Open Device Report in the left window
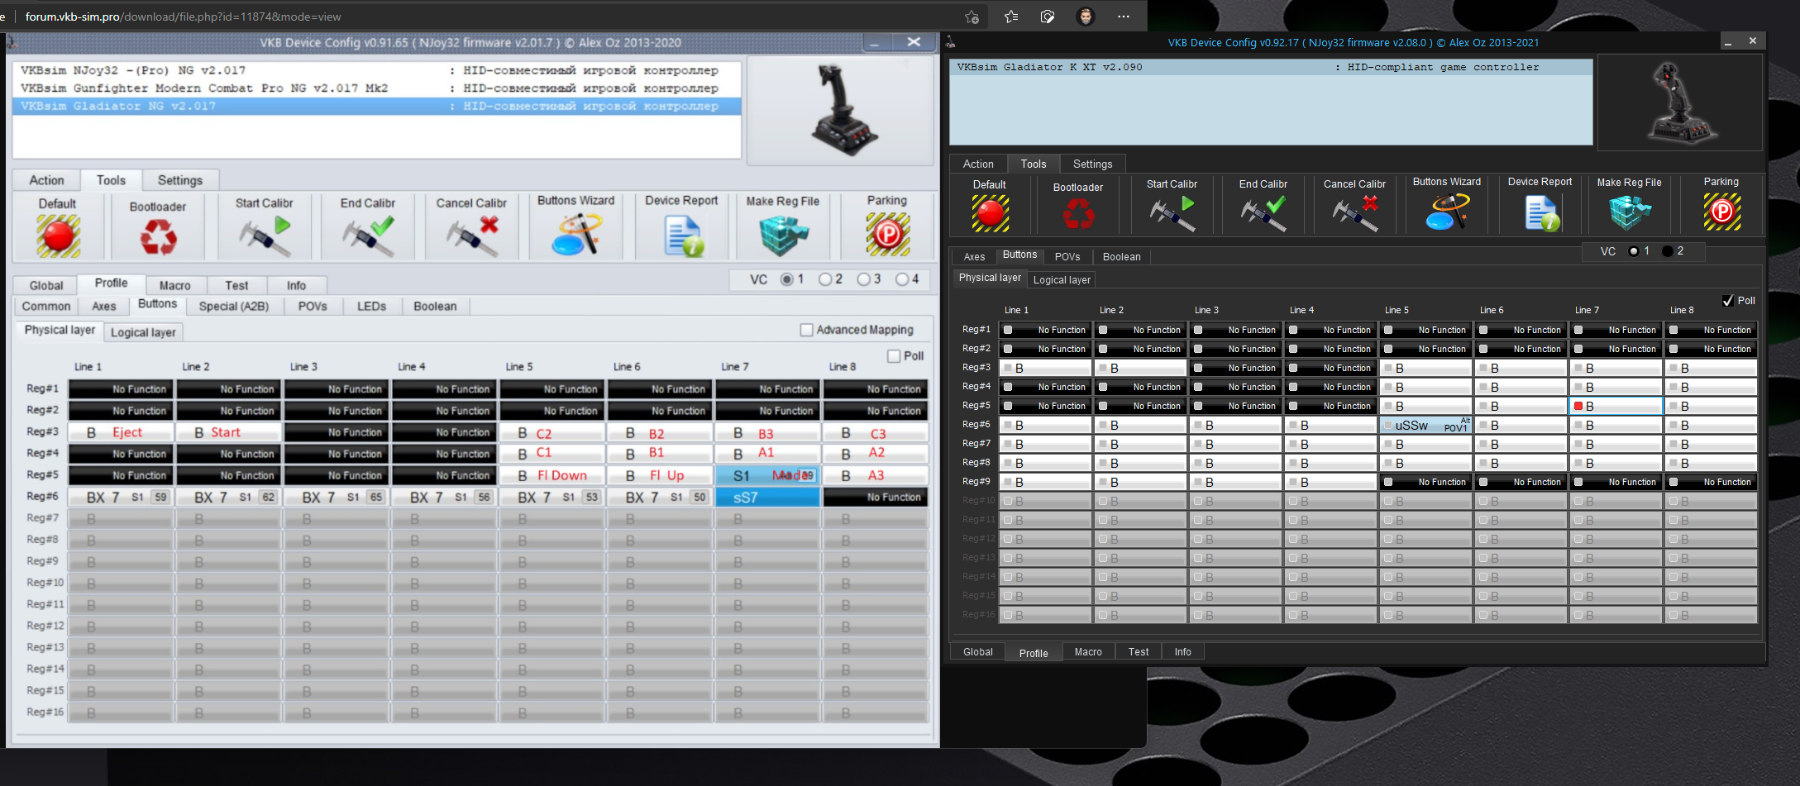Image resolution: width=1800 pixels, height=786 pixels. click(684, 236)
